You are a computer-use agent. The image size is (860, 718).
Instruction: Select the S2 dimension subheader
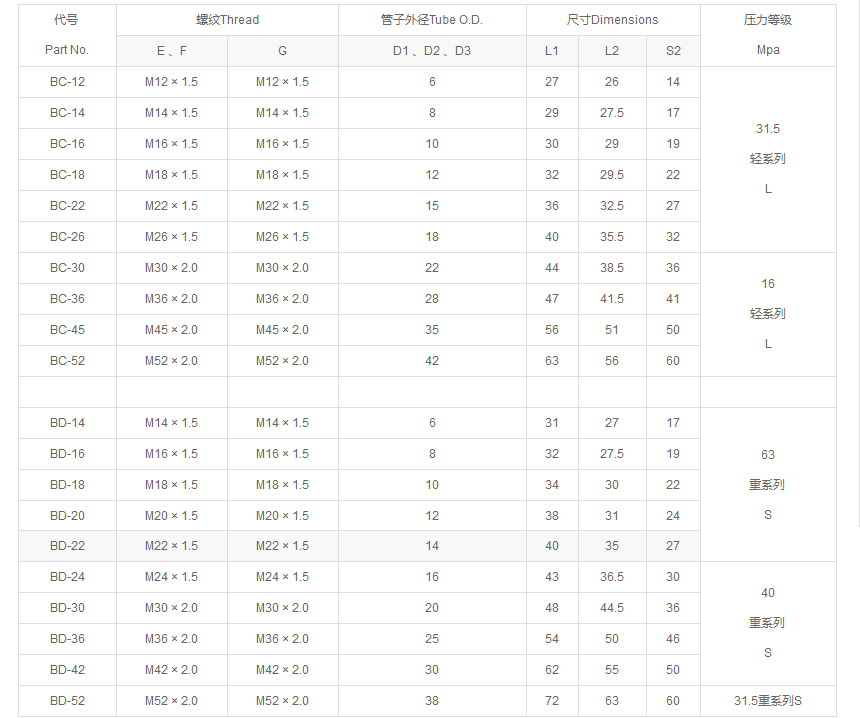673,51
